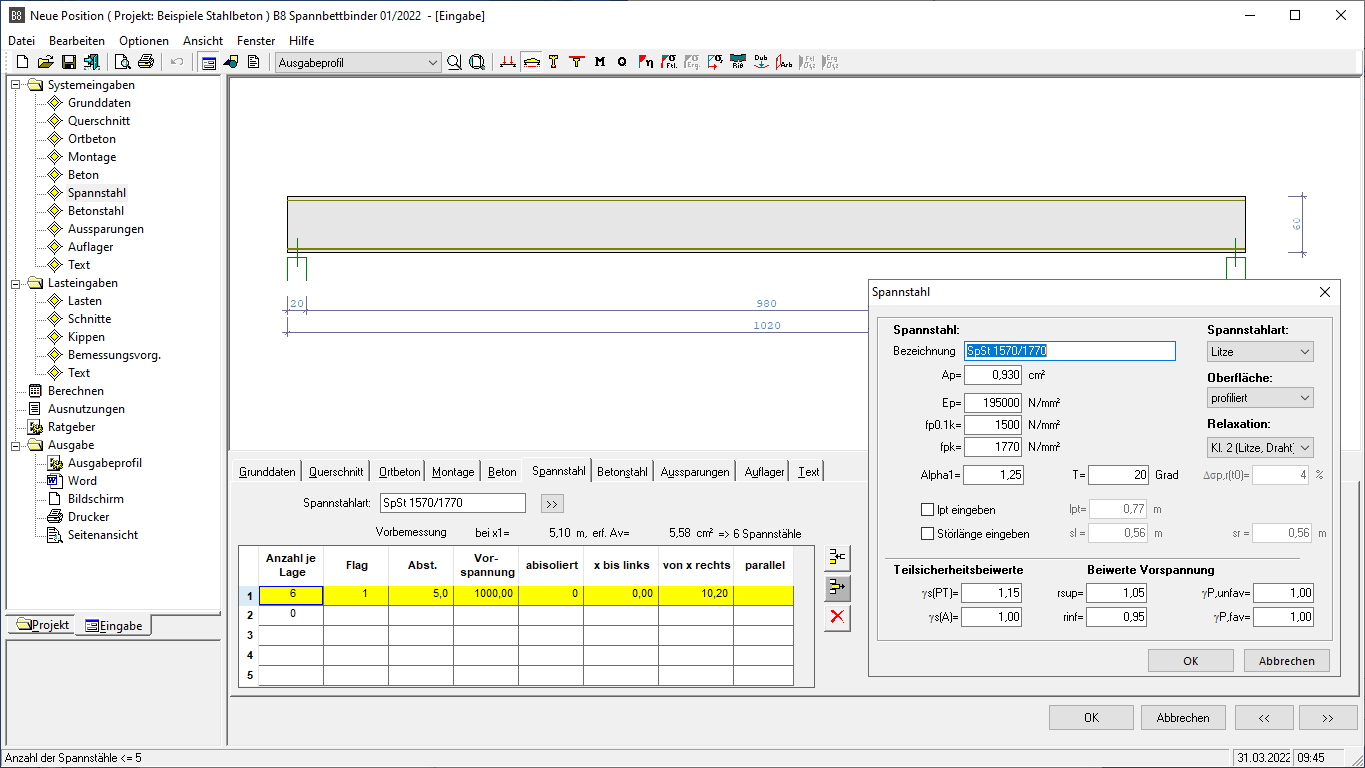Click the red system view toolbar icon
This screenshot has height=768, width=1365.
pos(508,62)
